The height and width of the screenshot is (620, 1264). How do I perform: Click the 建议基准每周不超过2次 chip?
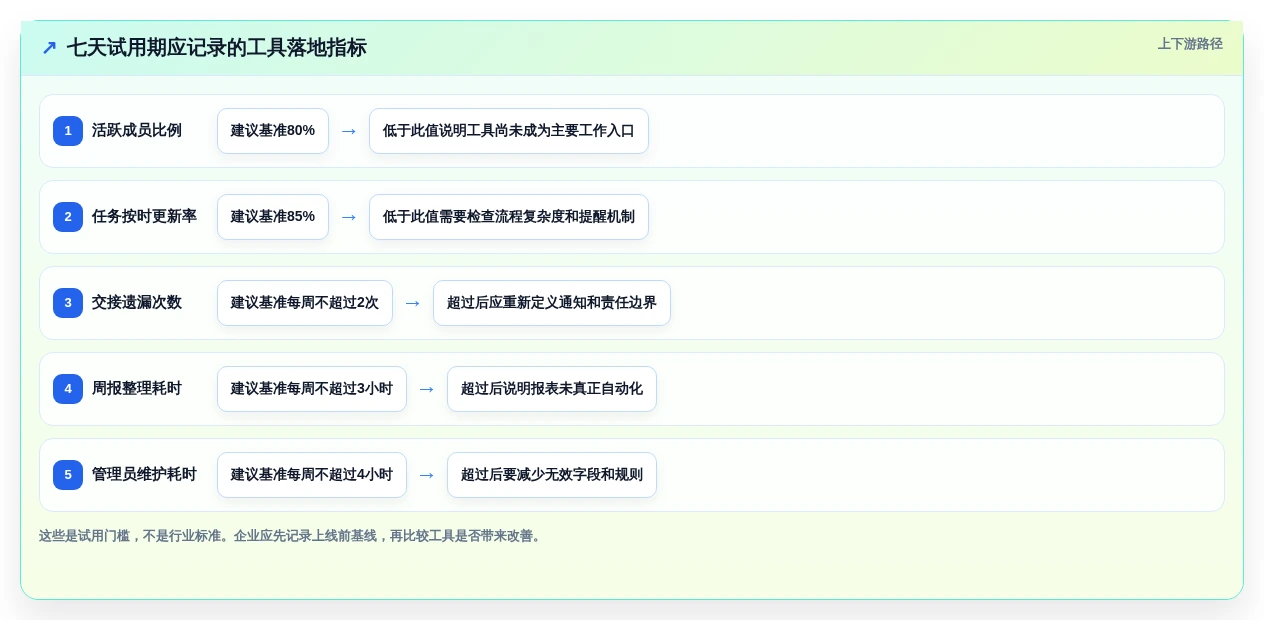305,303
